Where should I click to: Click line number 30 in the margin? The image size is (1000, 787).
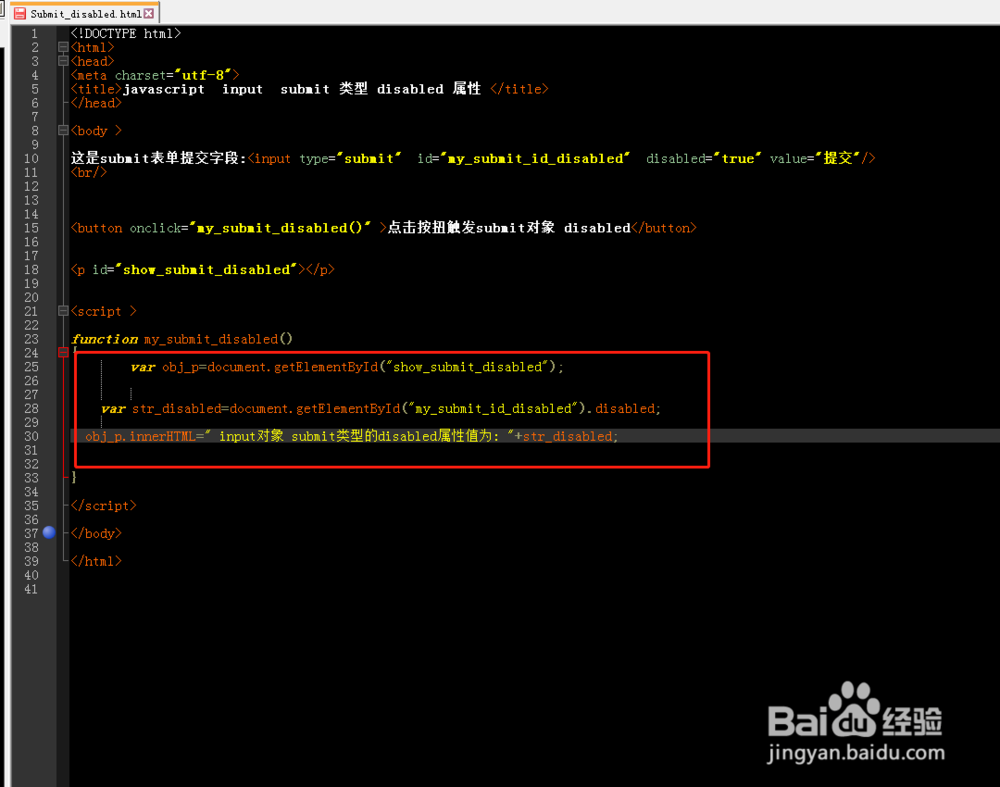tap(31, 436)
